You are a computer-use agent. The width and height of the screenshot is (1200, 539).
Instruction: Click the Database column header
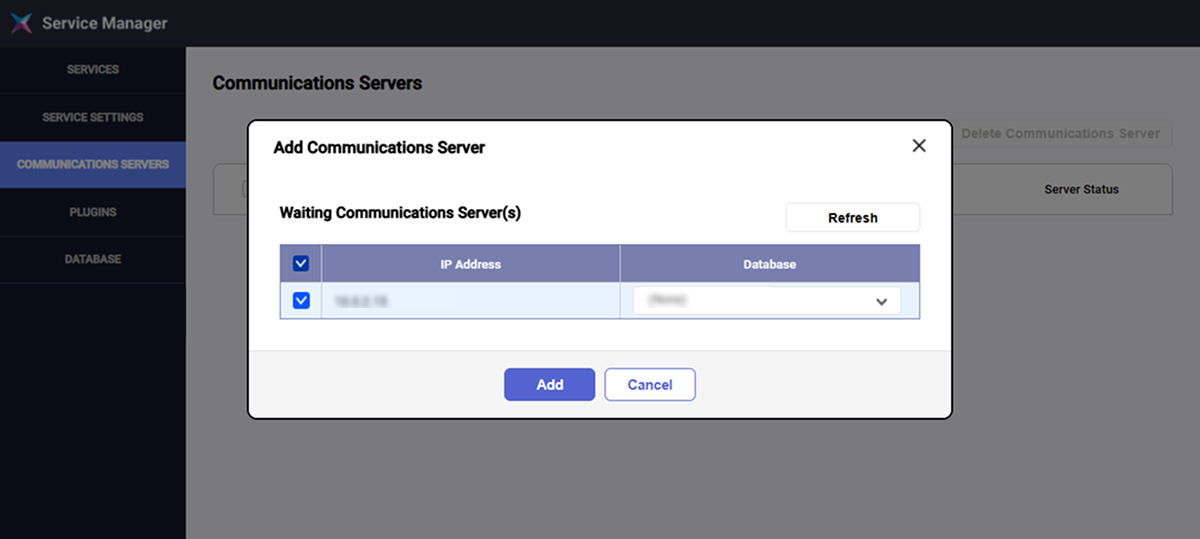[x=769, y=265]
